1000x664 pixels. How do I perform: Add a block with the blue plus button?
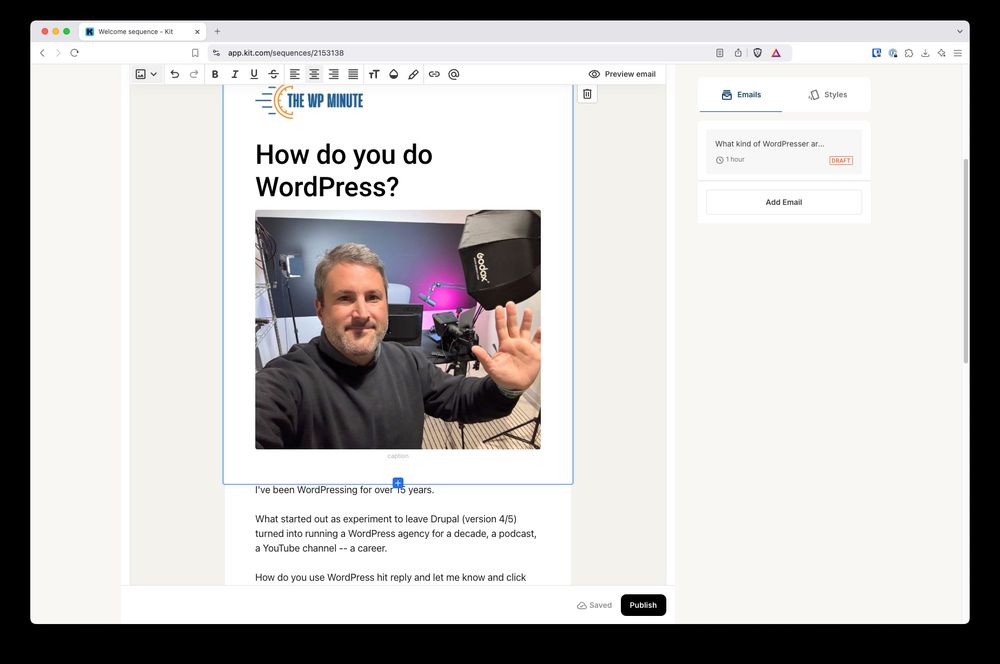[x=398, y=483]
